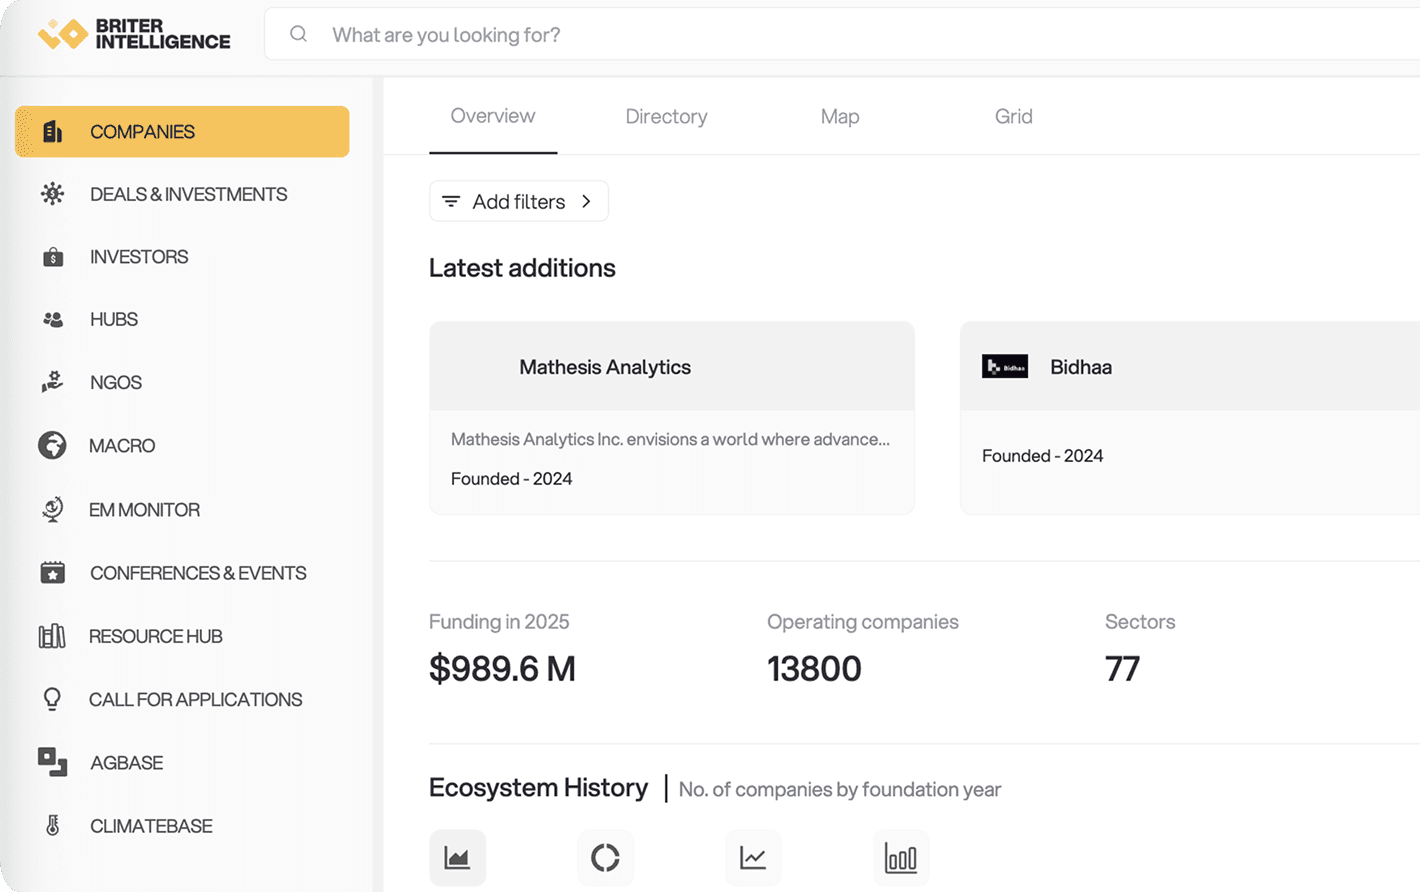Expand the Add filters chevron
1420x892 pixels.
pyautogui.click(x=587, y=201)
